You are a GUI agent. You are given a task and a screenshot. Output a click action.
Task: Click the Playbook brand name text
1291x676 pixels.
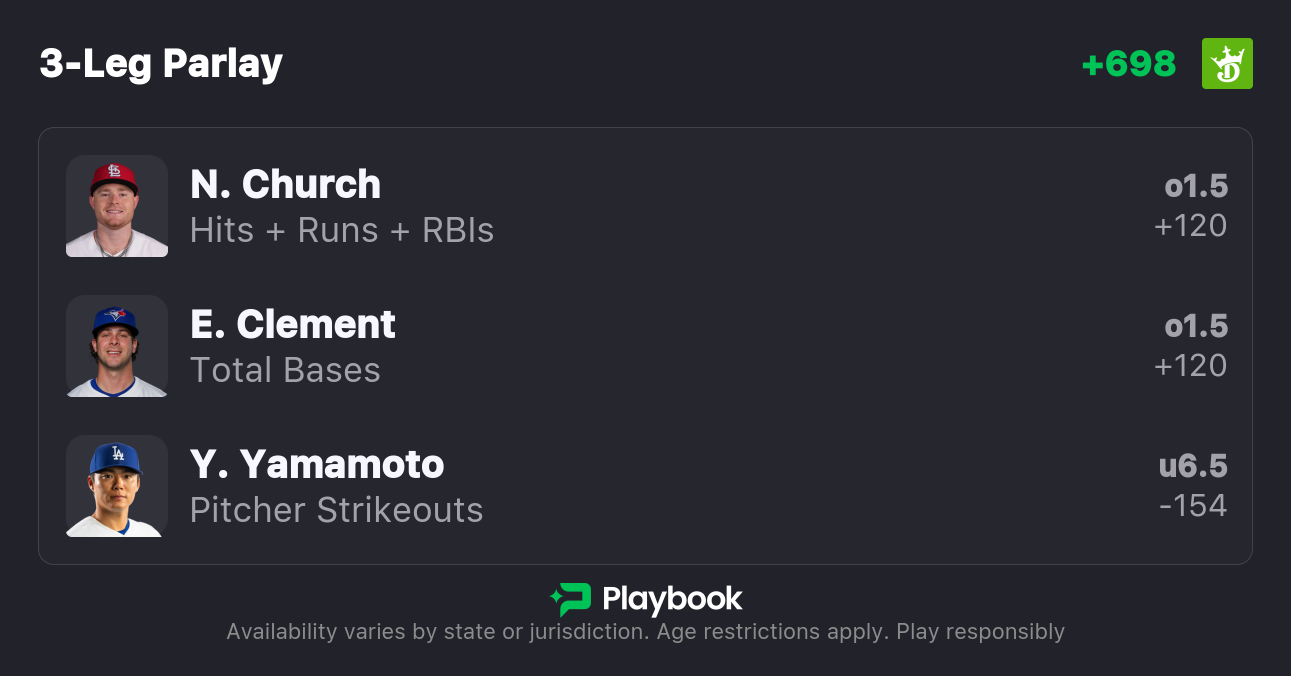point(672,599)
